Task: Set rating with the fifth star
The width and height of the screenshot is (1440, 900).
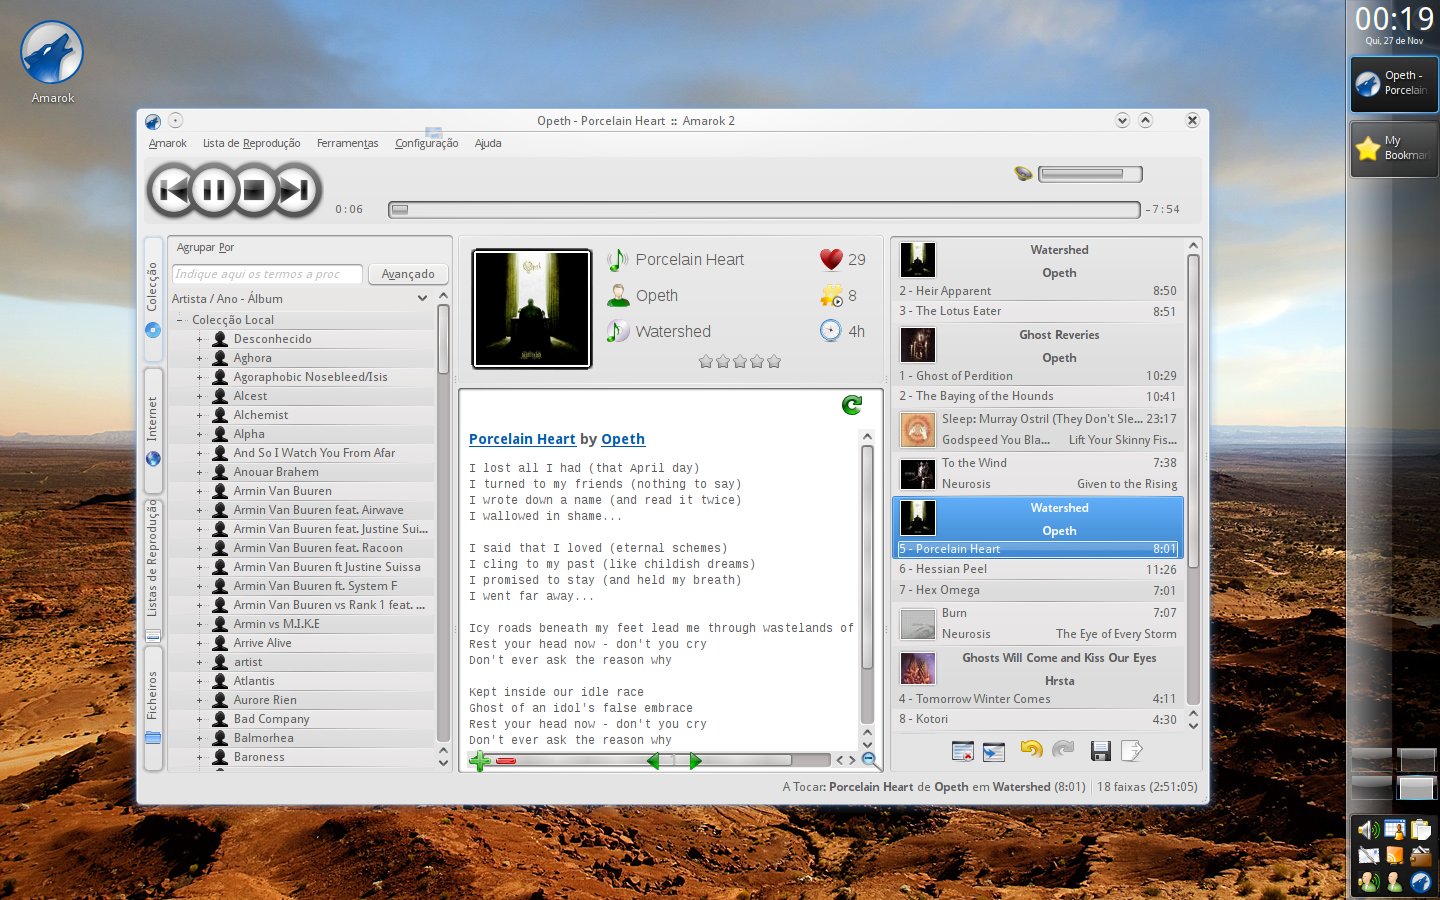Action: pyautogui.click(x=774, y=361)
